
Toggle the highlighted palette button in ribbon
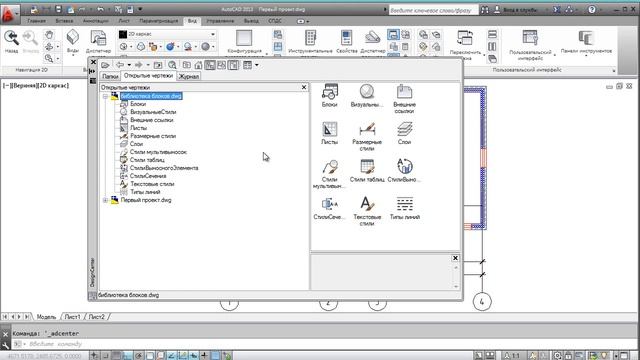(x=393, y=35)
